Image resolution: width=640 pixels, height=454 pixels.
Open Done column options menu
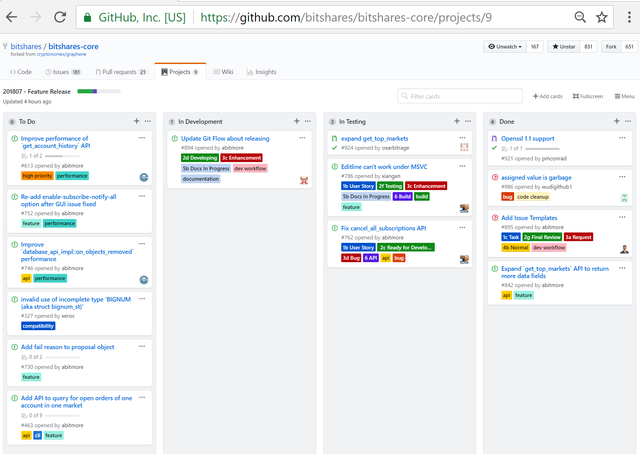[x=628, y=121]
